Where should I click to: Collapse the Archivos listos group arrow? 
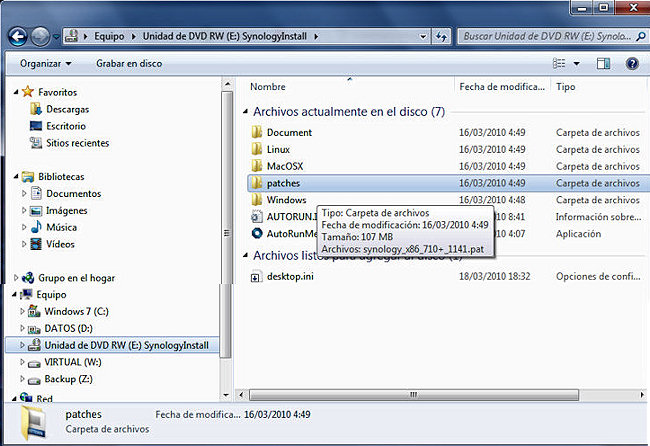click(245, 255)
